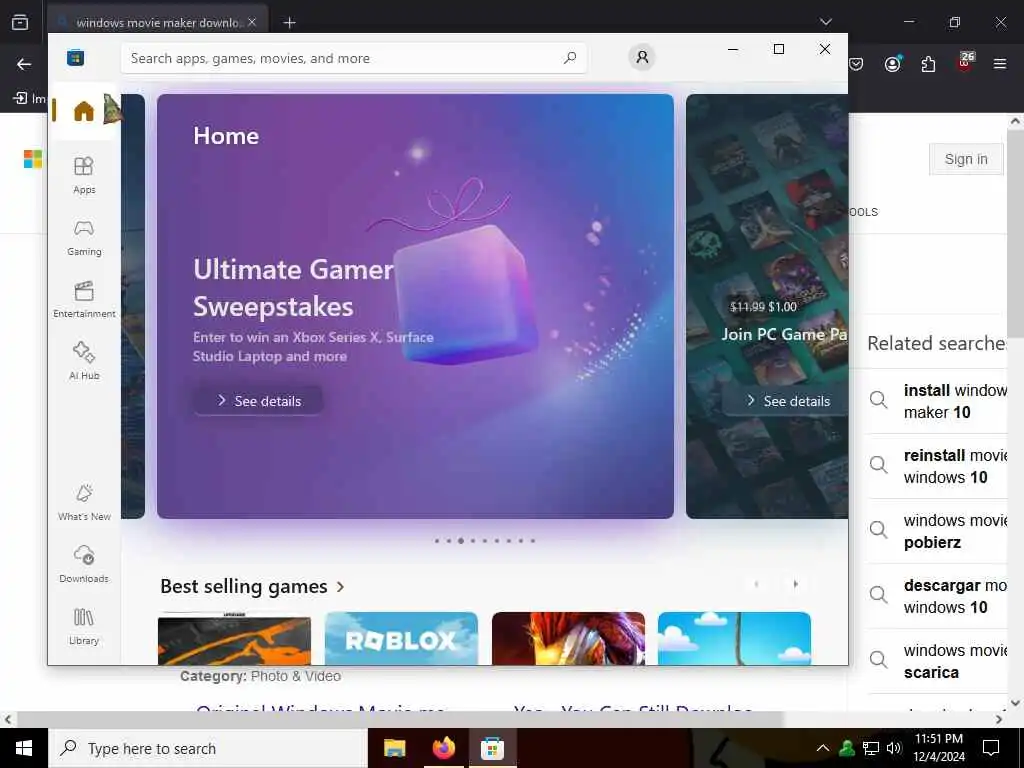1024x768 pixels.
Task: Click Sign in button on Bing page
Action: [966, 159]
